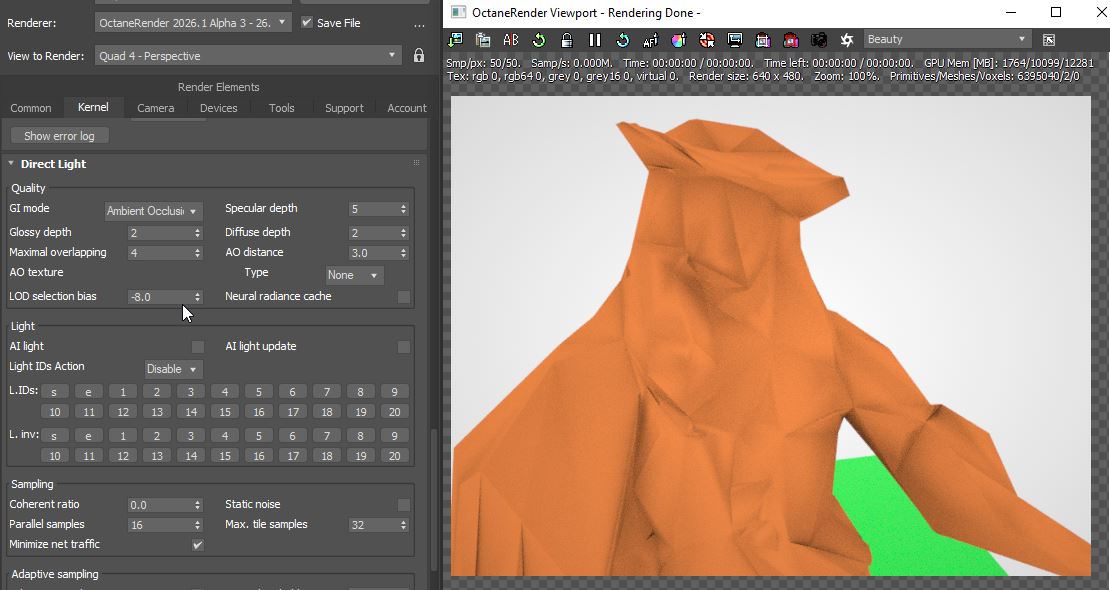1110x590 pixels.
Task: Open the Tools tab
Action: coord(281,108)
